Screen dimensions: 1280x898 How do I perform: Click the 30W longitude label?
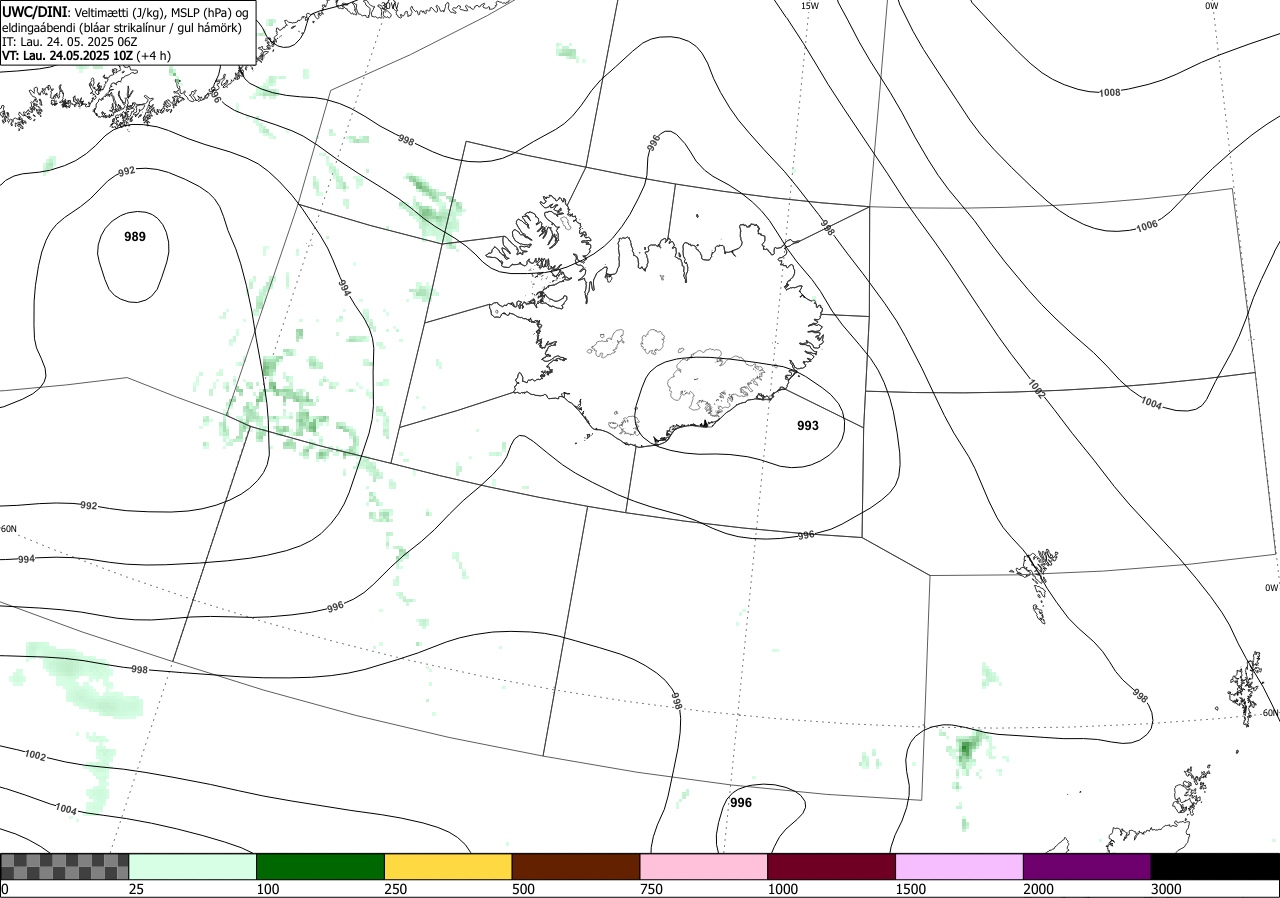[389, 5]
